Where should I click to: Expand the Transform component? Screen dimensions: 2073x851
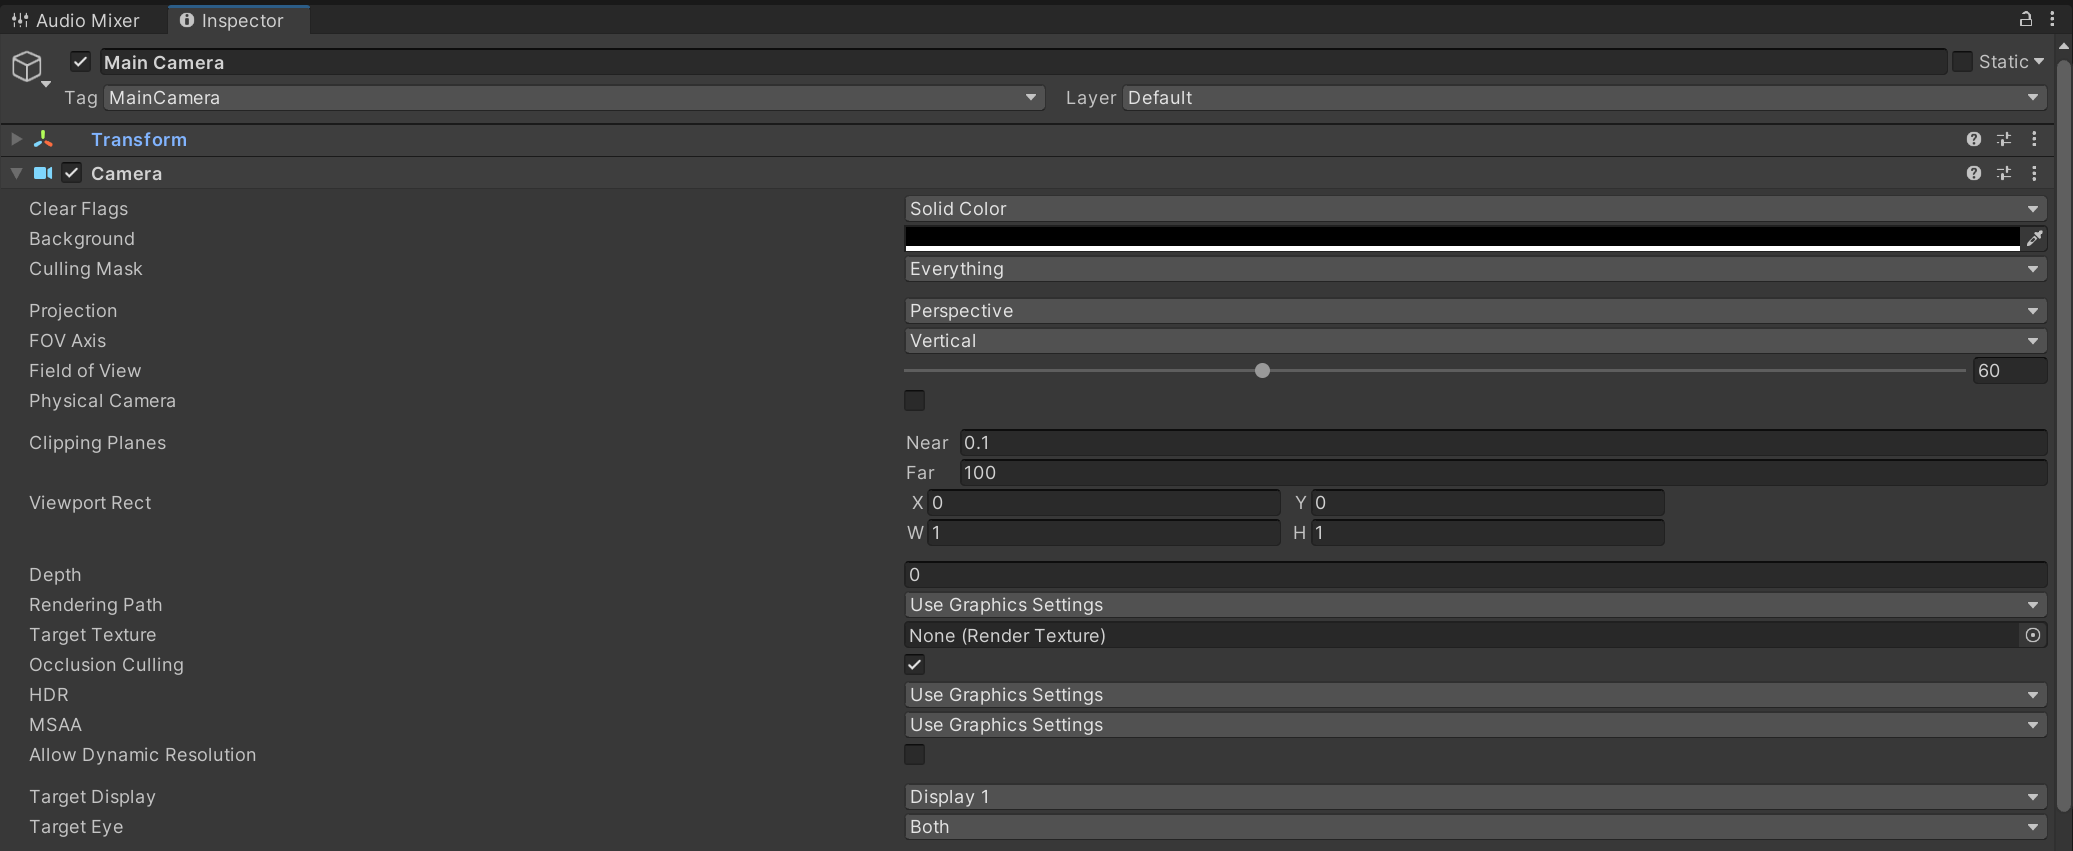[x=16, y=139]
